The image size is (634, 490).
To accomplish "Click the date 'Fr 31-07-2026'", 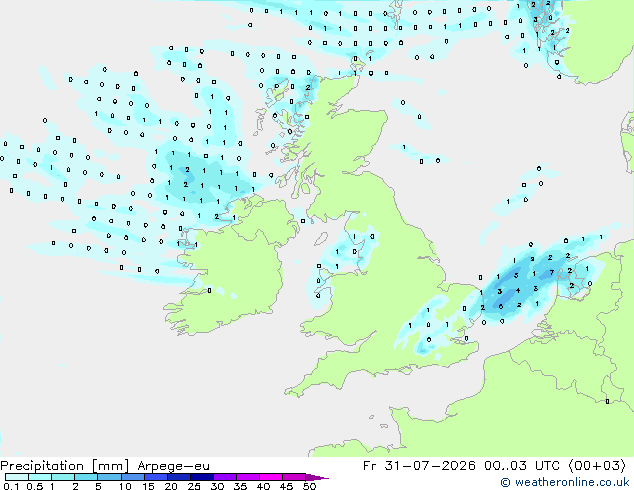I will tap(419, 466).
